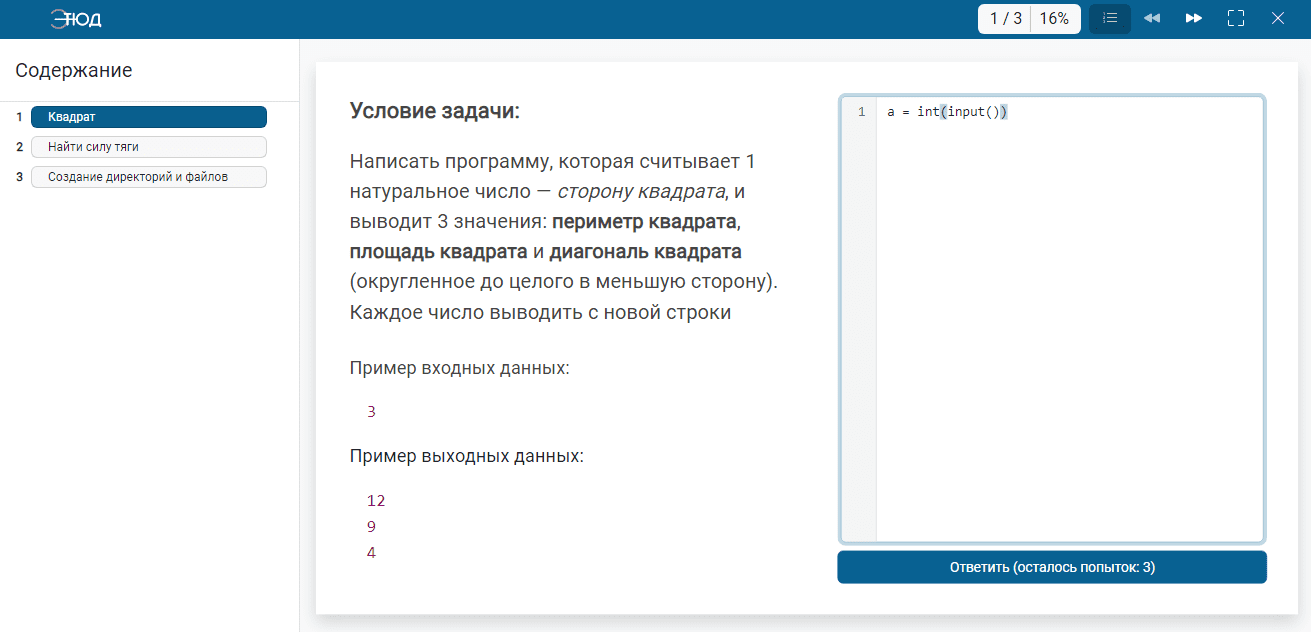1311x632 pixels.
Task: Enter fullscreen mode
Action: pyautogui.click(x=1236, y=18)
